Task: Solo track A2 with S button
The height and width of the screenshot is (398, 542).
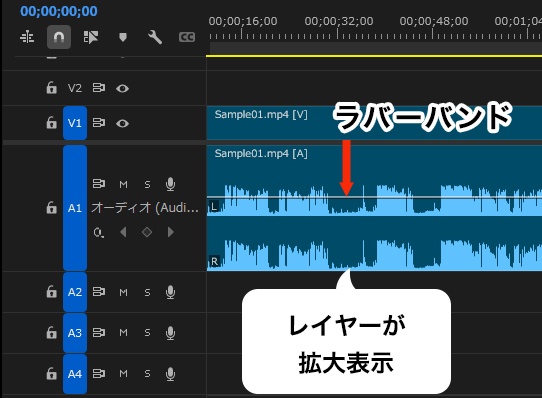Action: (x=147, y=293)
